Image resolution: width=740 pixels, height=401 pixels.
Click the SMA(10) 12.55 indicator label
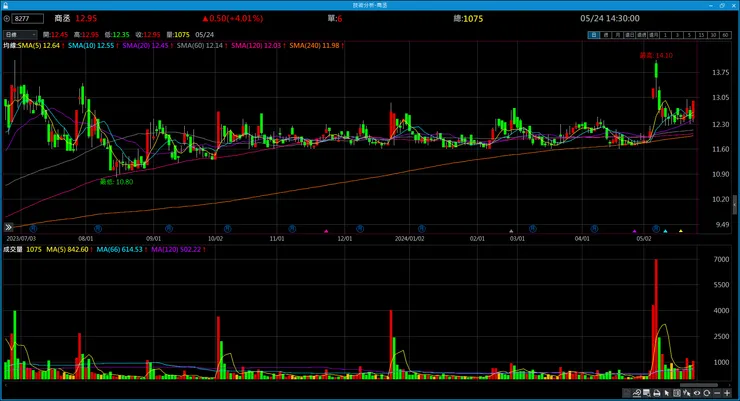click(91, 46)
